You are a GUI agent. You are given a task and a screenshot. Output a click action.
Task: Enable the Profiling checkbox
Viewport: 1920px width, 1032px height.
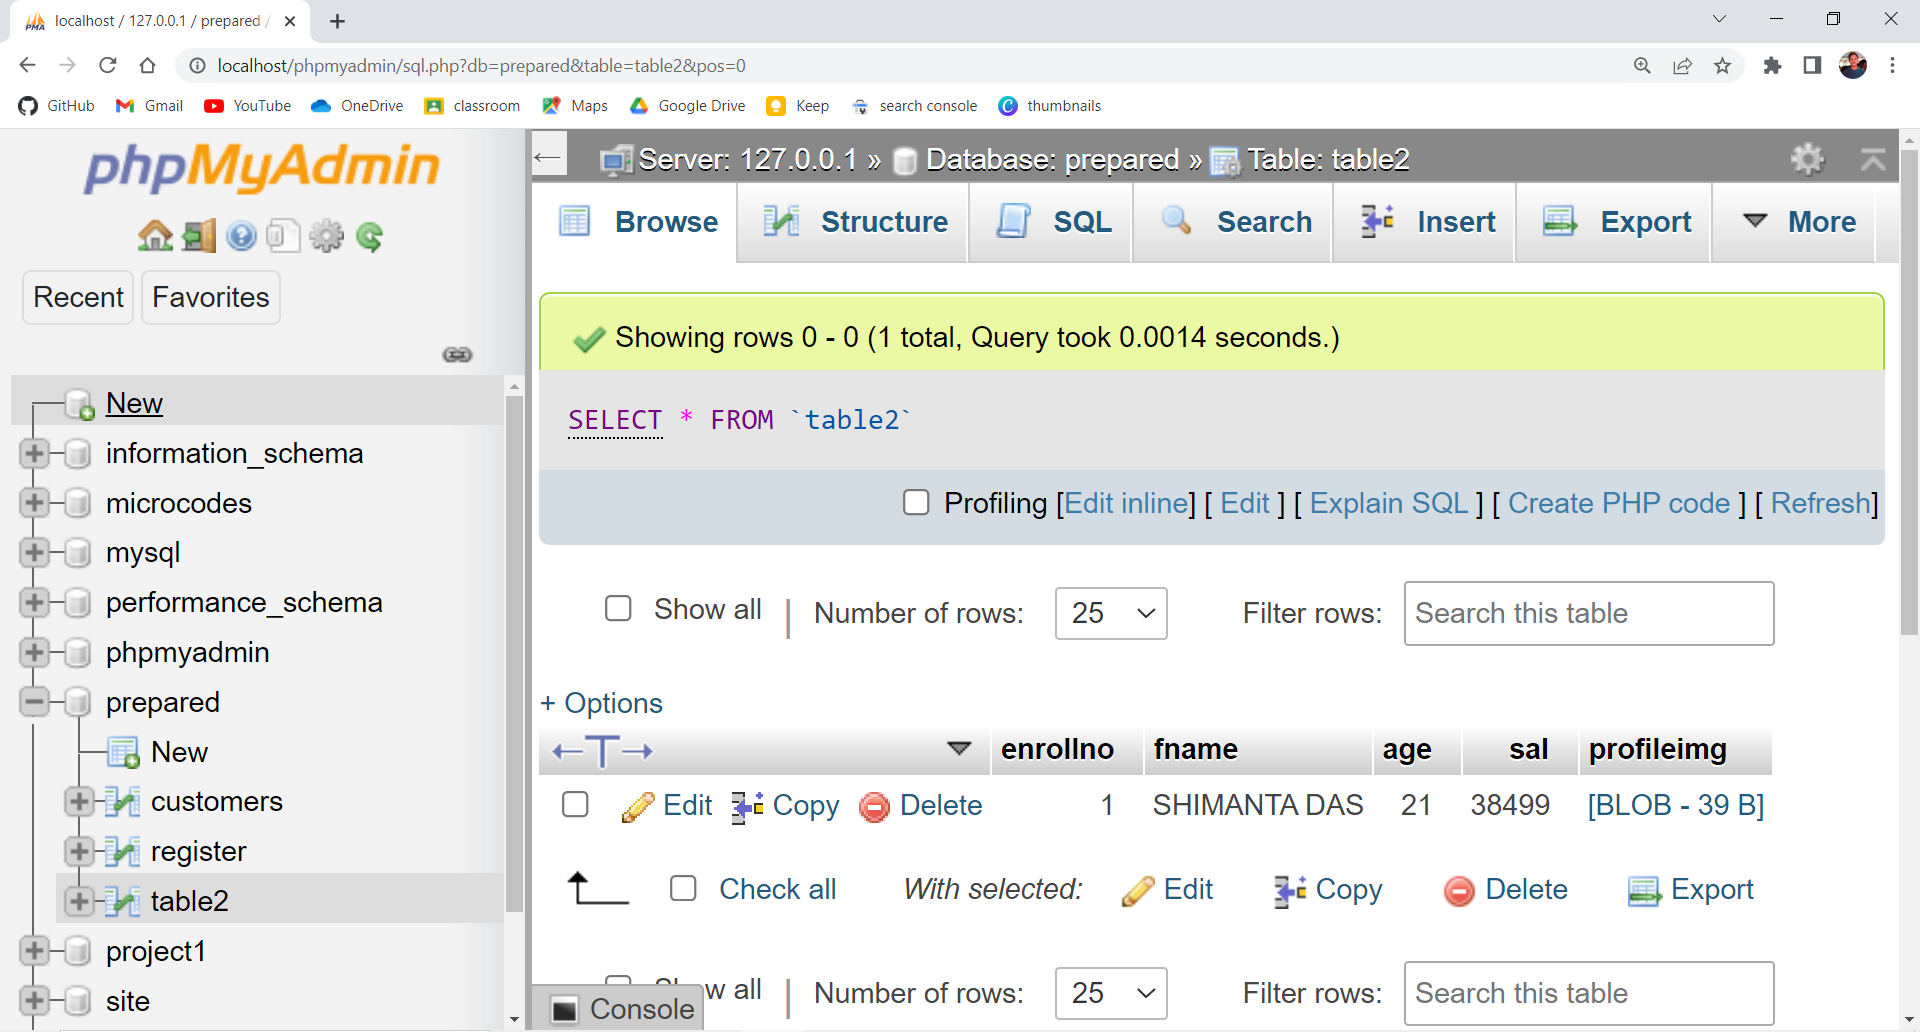point(916,502)
